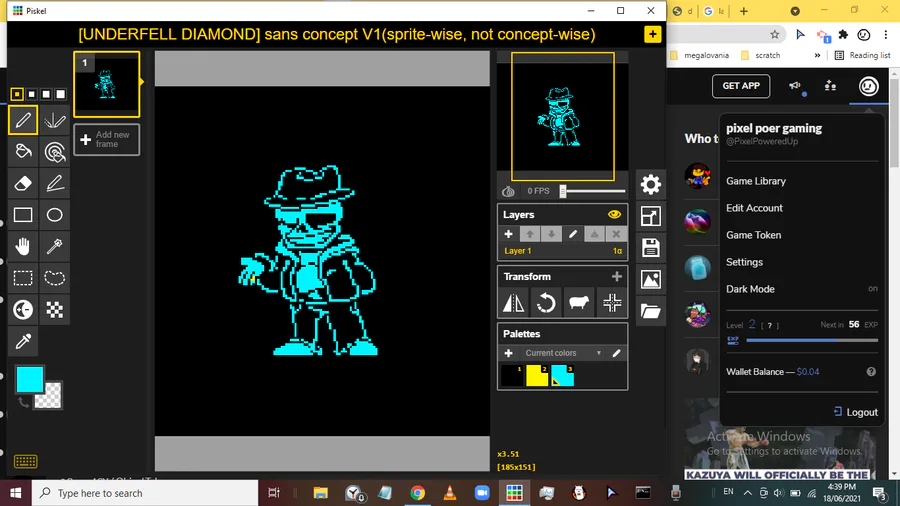Open Game Library in account menu
The height and width of the screenshot is (506, 900).
point(755,181)
